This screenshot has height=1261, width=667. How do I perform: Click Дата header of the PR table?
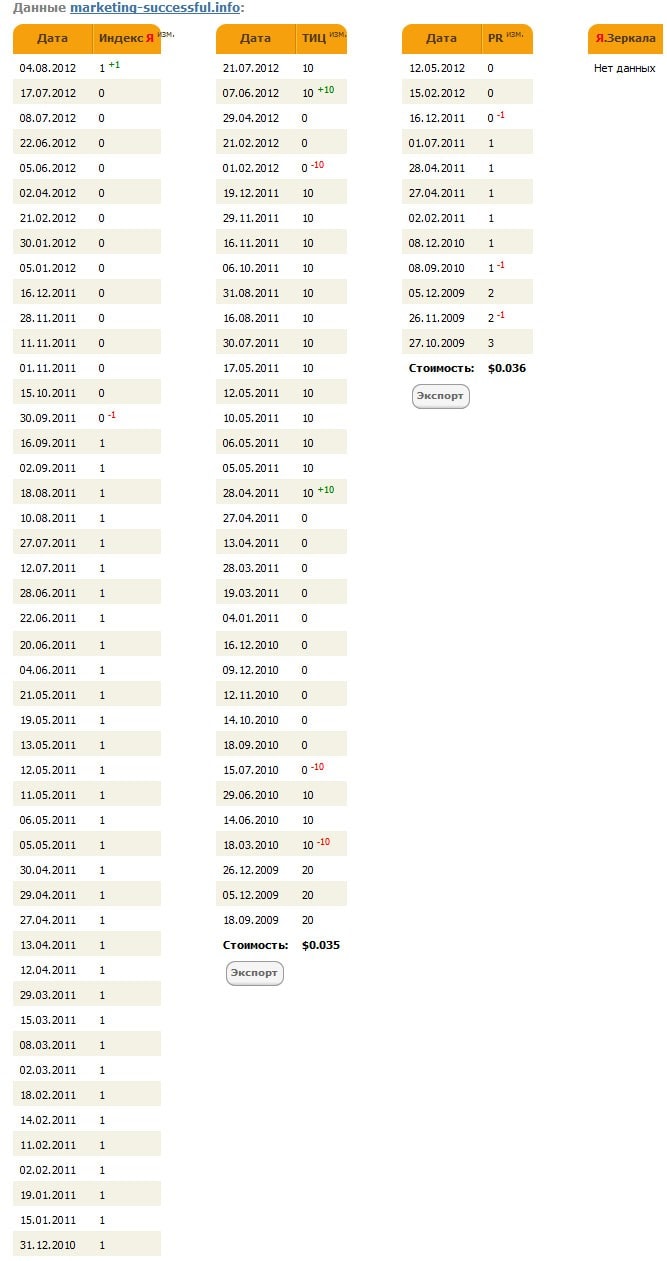click(x=441, y=39)
